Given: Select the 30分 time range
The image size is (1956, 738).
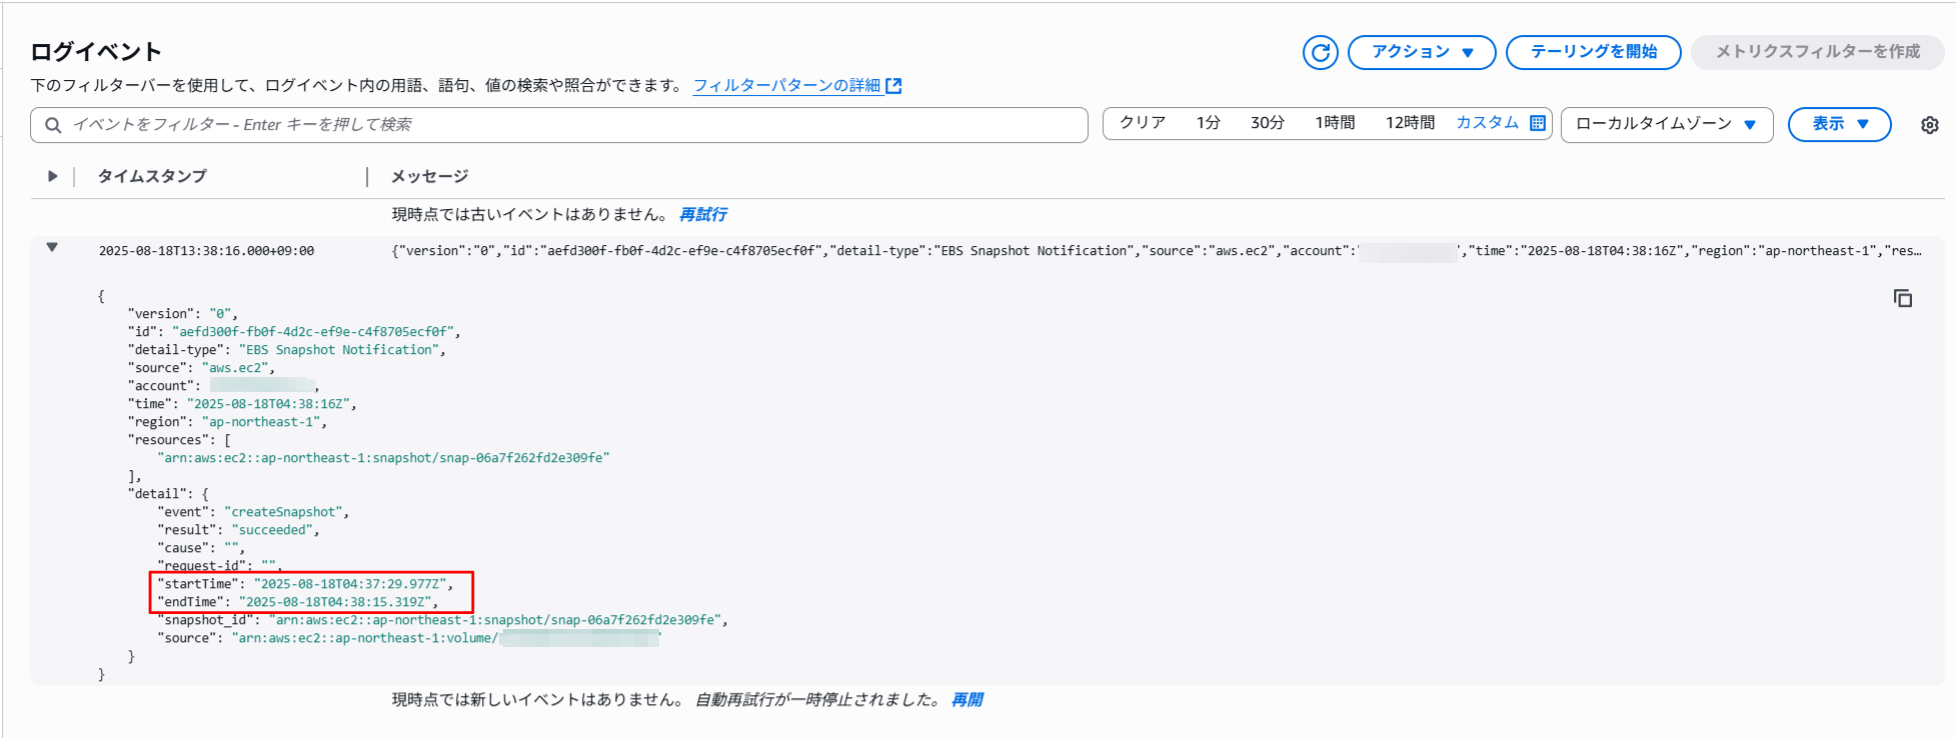Looking at the screenshot, I should pos(1267,123).
